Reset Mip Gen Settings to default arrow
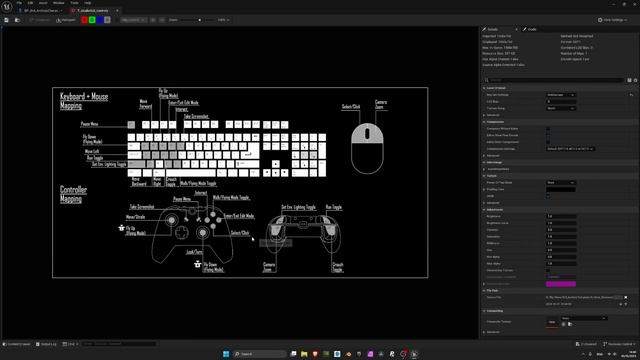 click(x=631, y=95)
